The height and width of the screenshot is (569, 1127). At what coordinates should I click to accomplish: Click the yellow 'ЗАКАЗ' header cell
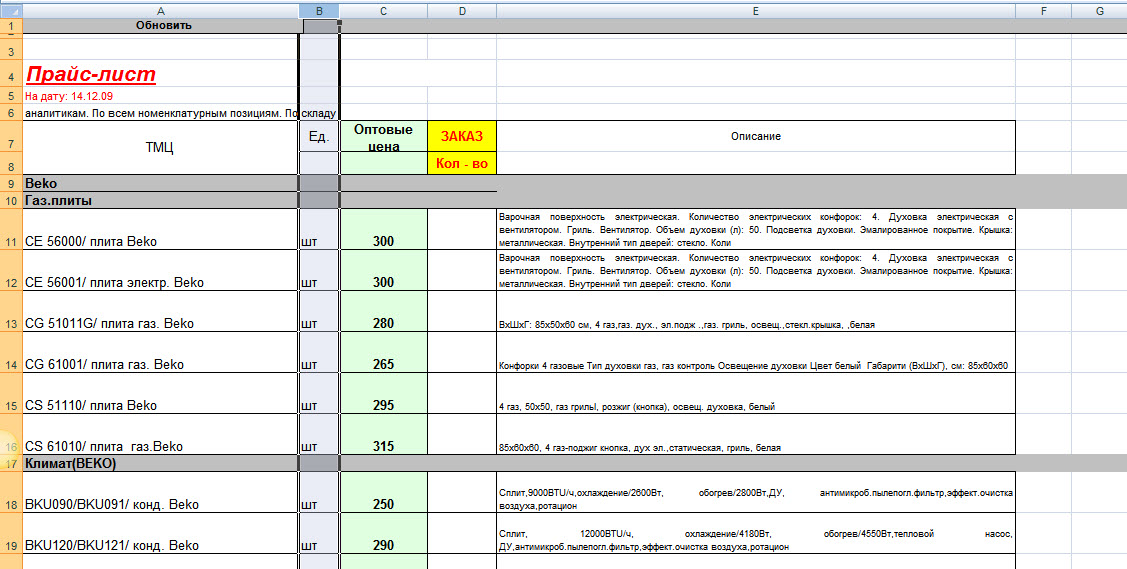[461, 137]
